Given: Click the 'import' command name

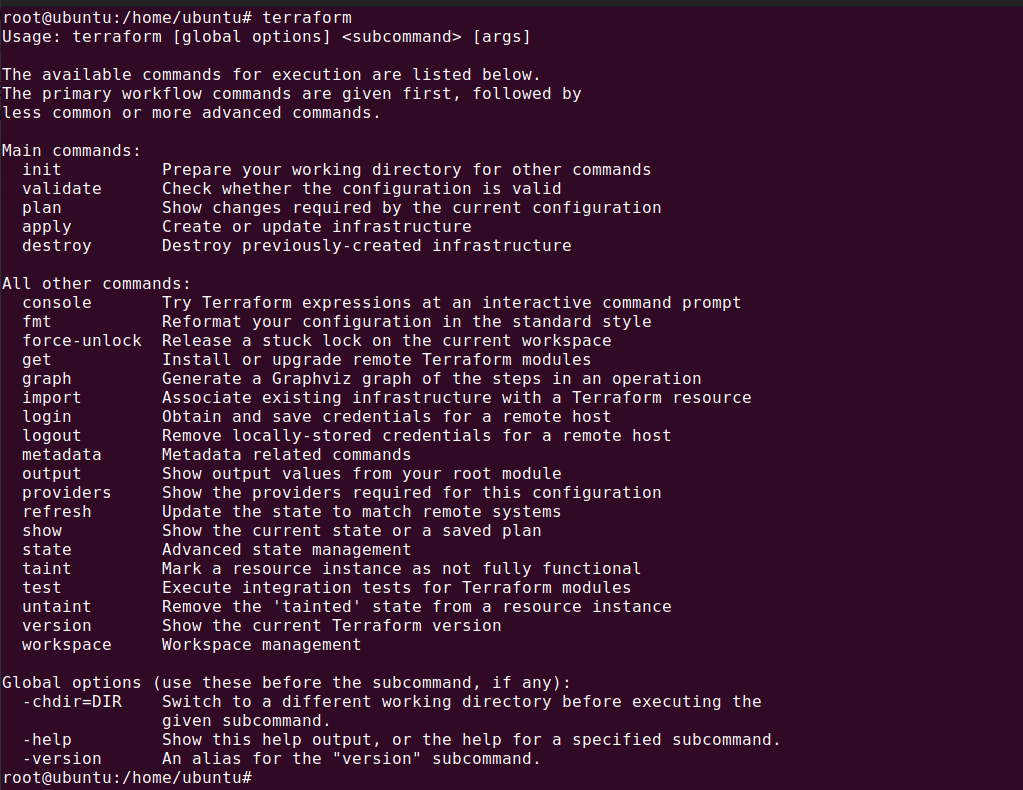Looking at the screenshot, I should (52, 398).
